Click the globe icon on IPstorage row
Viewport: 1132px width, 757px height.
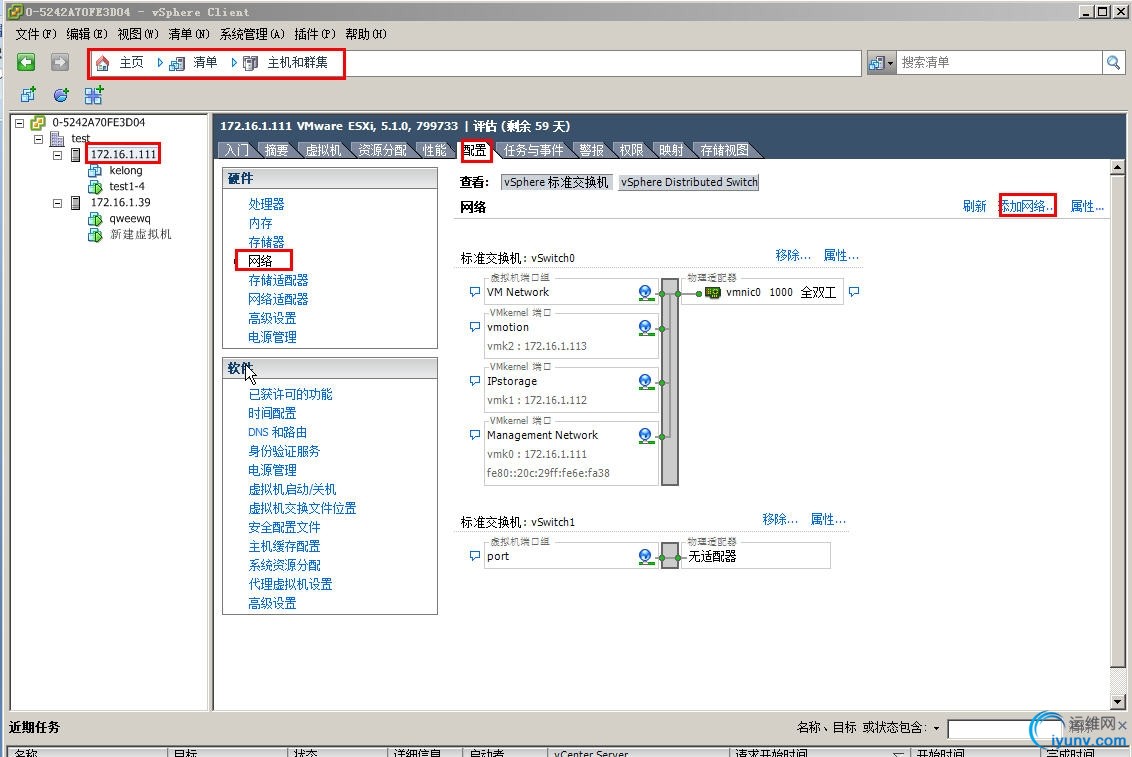tap(645, 382)
